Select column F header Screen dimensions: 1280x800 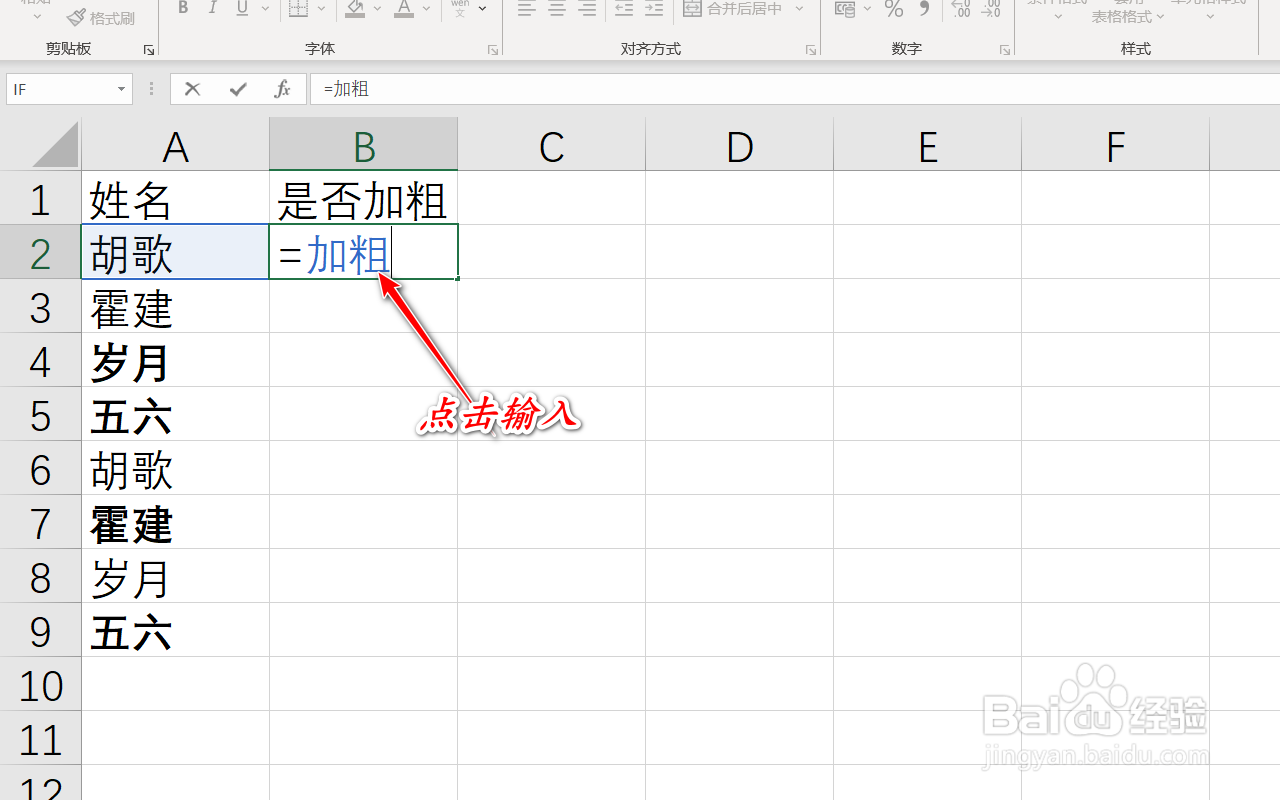[x=1116, y=146]
